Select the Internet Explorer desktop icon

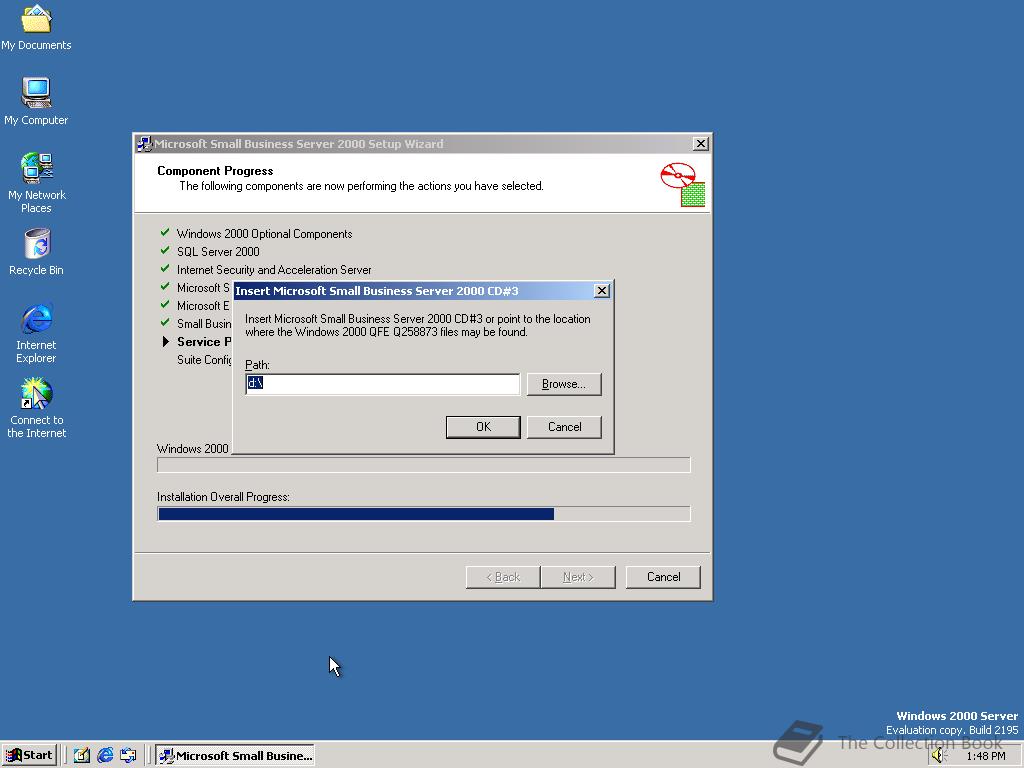click(36, 333)
